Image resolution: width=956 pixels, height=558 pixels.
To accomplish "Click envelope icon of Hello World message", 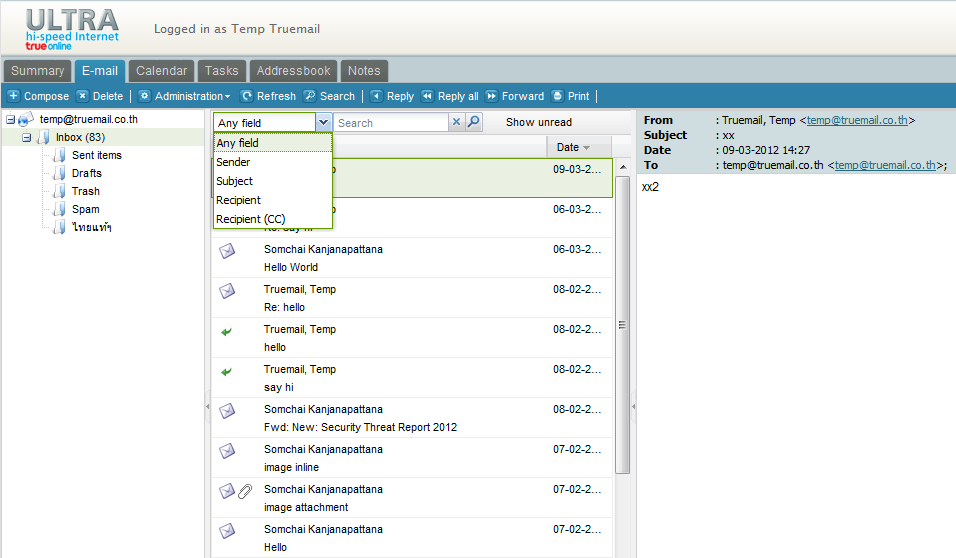I will click(x=227, y=251).
